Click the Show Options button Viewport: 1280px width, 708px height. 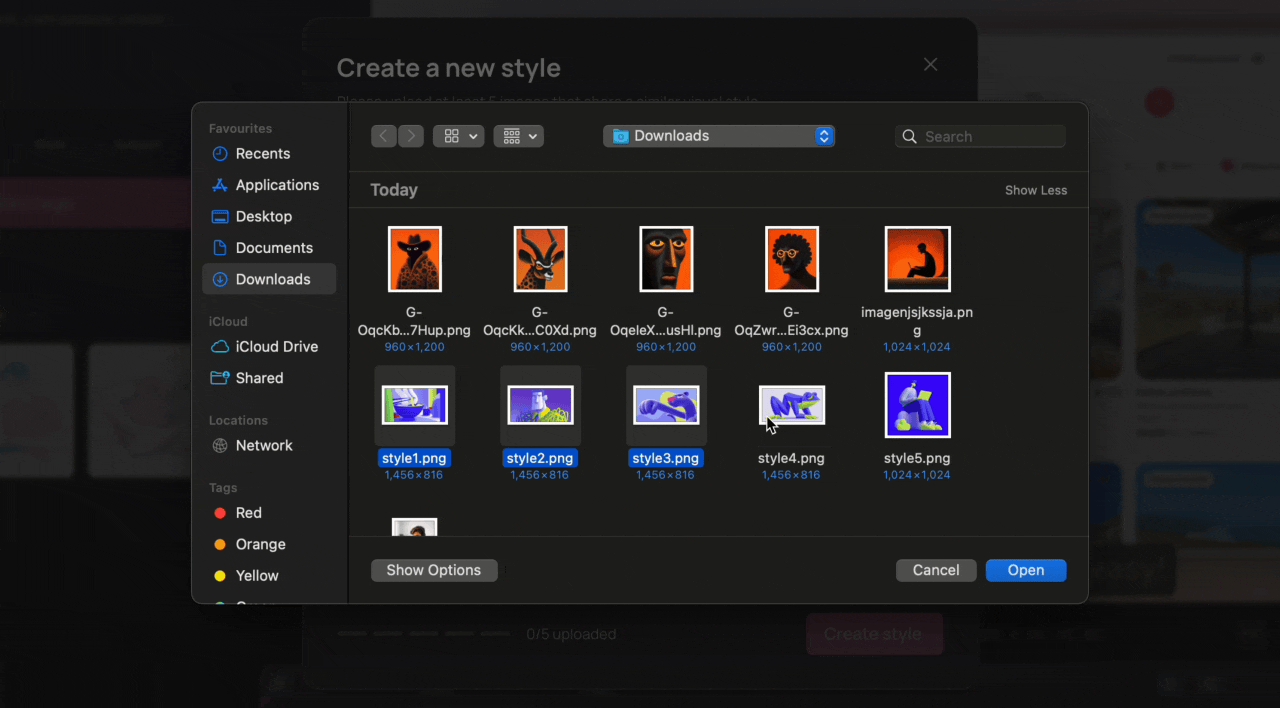434,570
